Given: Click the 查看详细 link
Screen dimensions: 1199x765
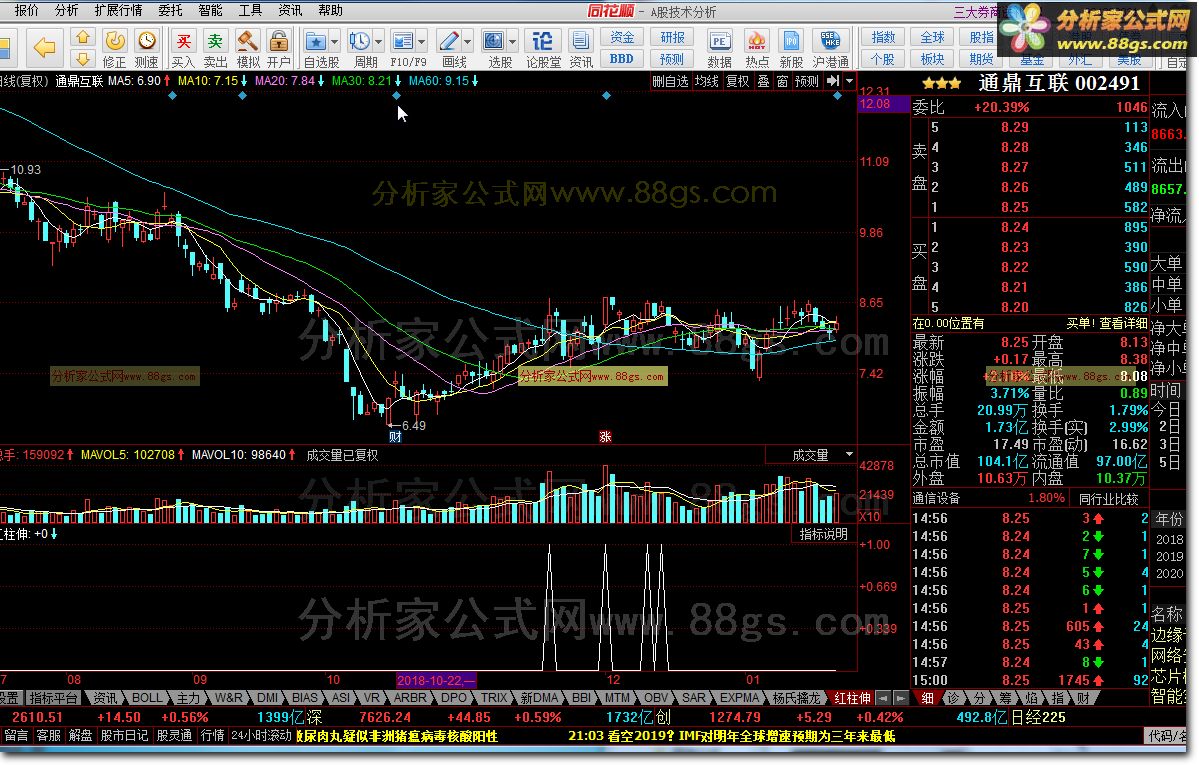Looking at the screenshot, I should (1122, 324).
